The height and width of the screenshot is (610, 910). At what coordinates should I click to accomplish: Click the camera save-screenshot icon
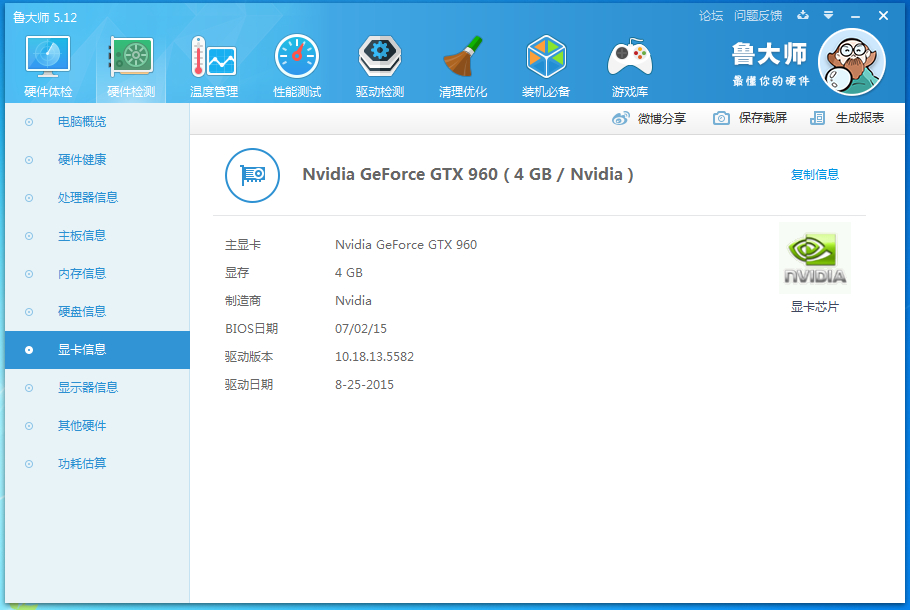pos(721,118)
